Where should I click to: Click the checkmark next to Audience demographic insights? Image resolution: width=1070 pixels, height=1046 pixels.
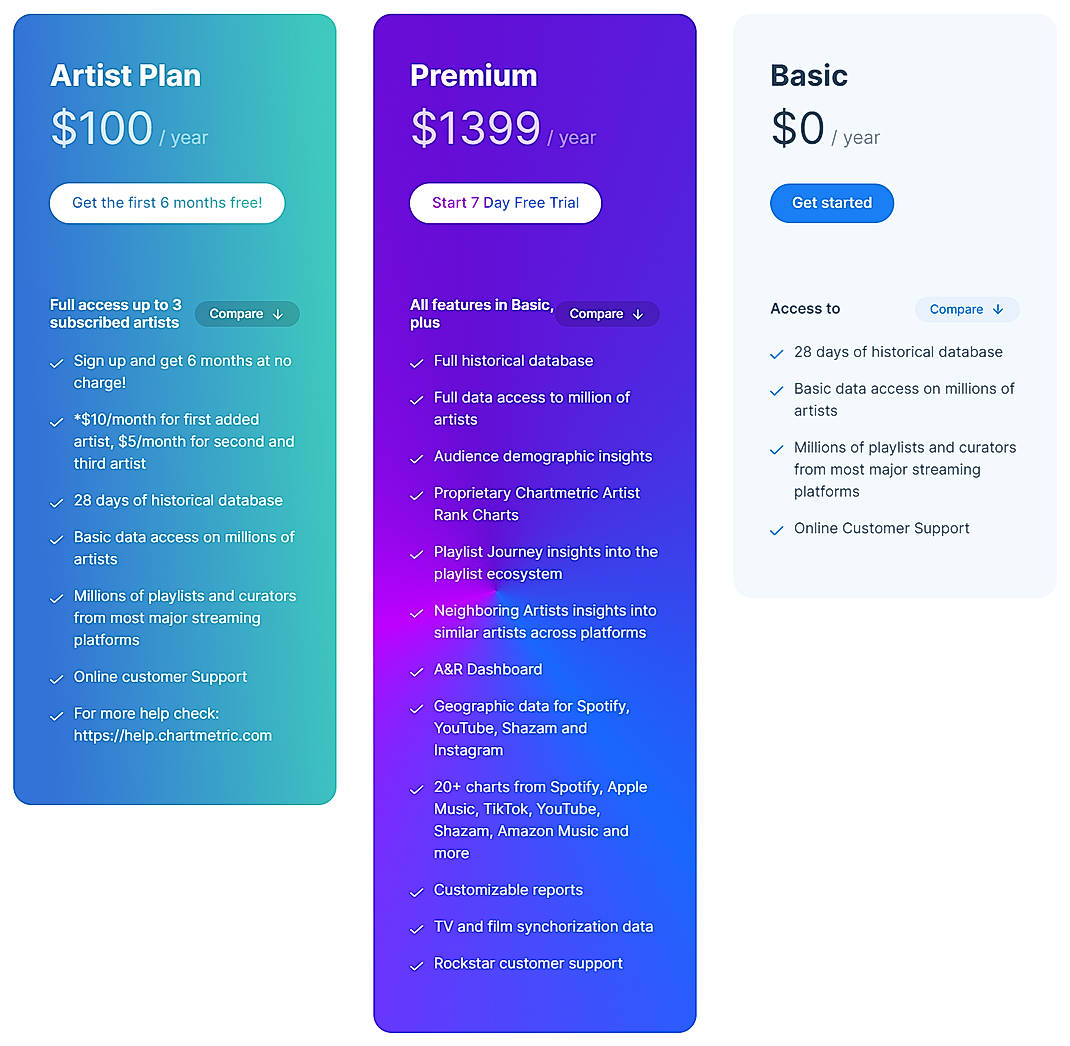coord(416,459)
